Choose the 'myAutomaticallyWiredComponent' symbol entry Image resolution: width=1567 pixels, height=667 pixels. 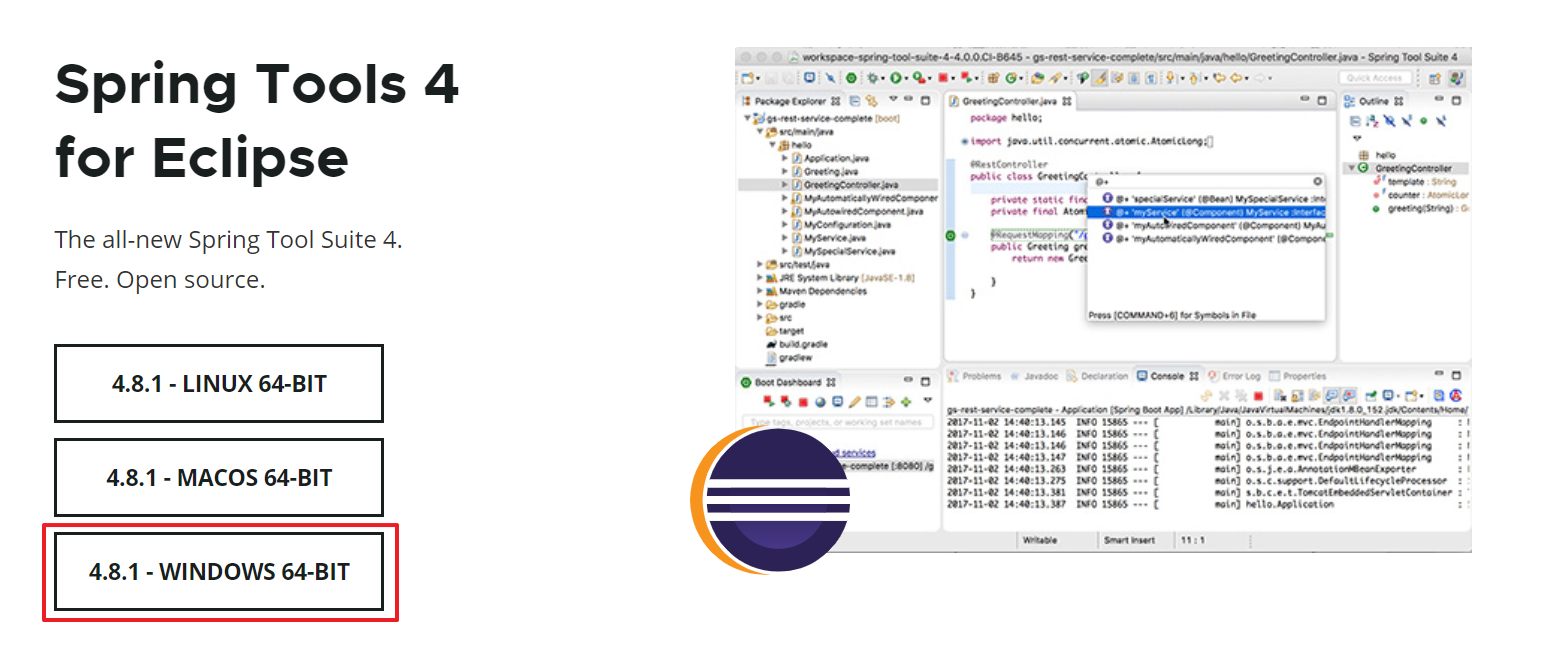(x=1212, y=239)
